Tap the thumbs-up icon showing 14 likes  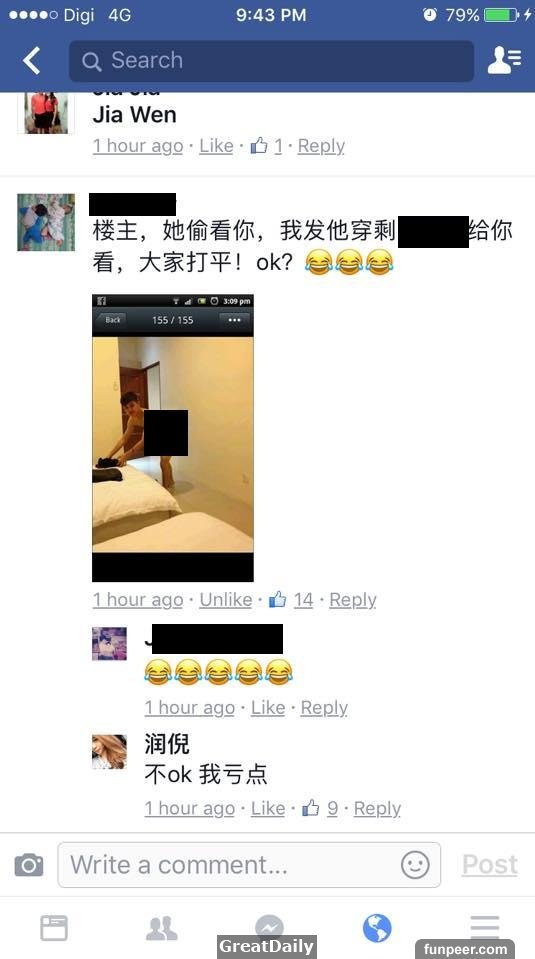tap(278, 599)
